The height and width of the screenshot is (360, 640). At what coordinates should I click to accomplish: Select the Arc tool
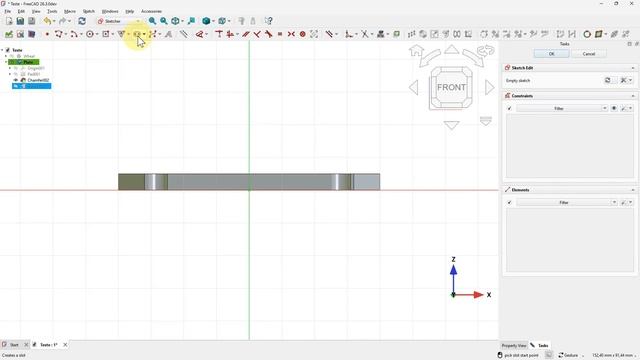(74, 34)
